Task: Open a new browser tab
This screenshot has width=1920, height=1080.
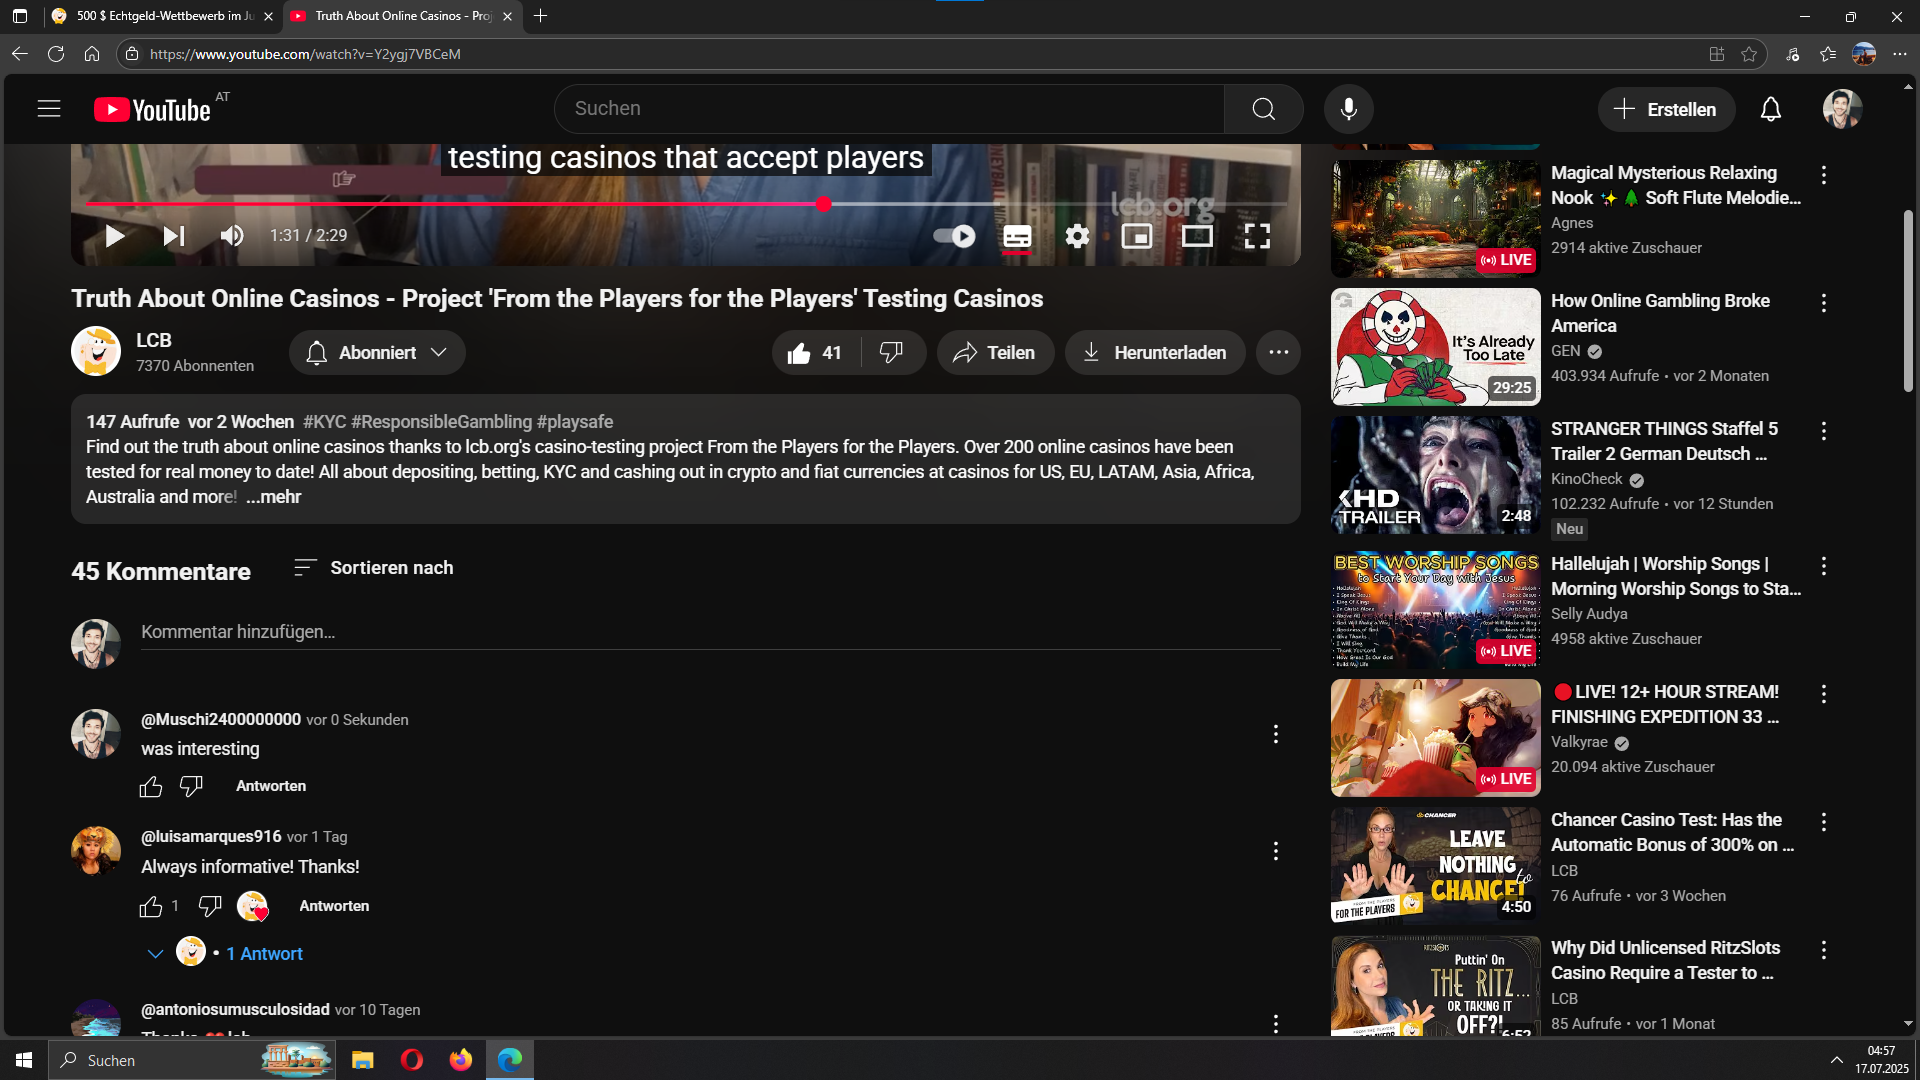Action: [x=540, y=16]
